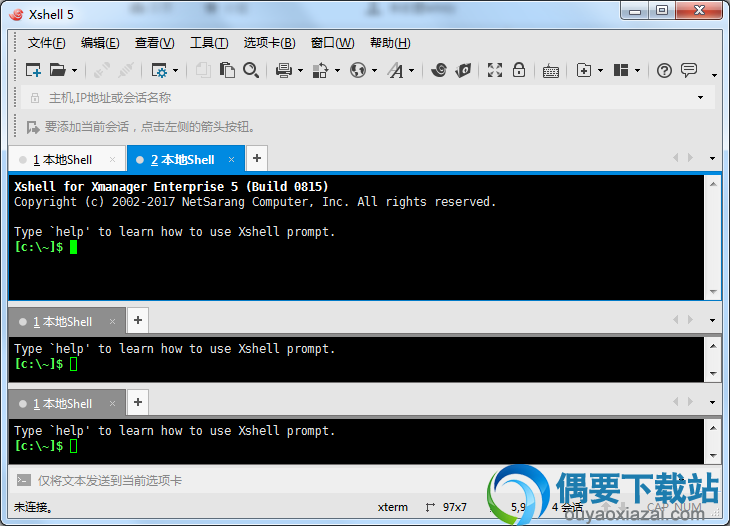Click the add-current-session arrow icon
Viewport: 730px width, 526px height.
pos(33,127)
